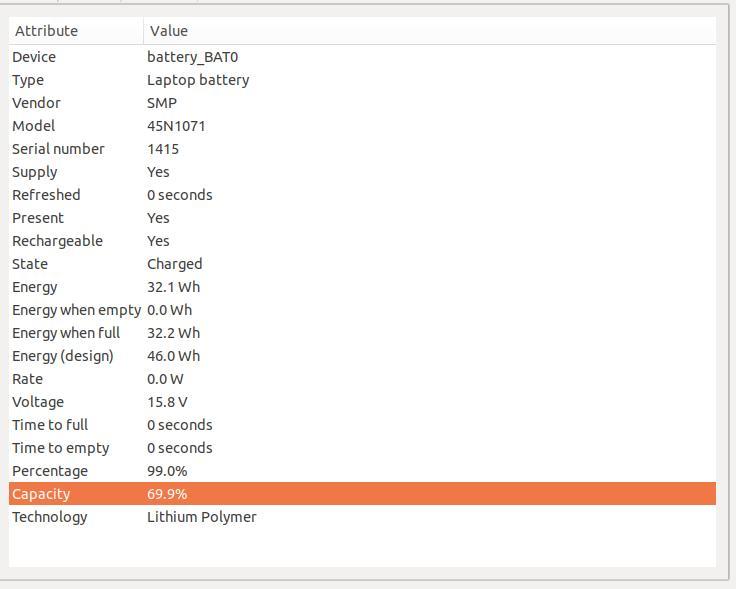The image size is (736, 589).
Task: Select the Model row
Action: click(362, 126)
